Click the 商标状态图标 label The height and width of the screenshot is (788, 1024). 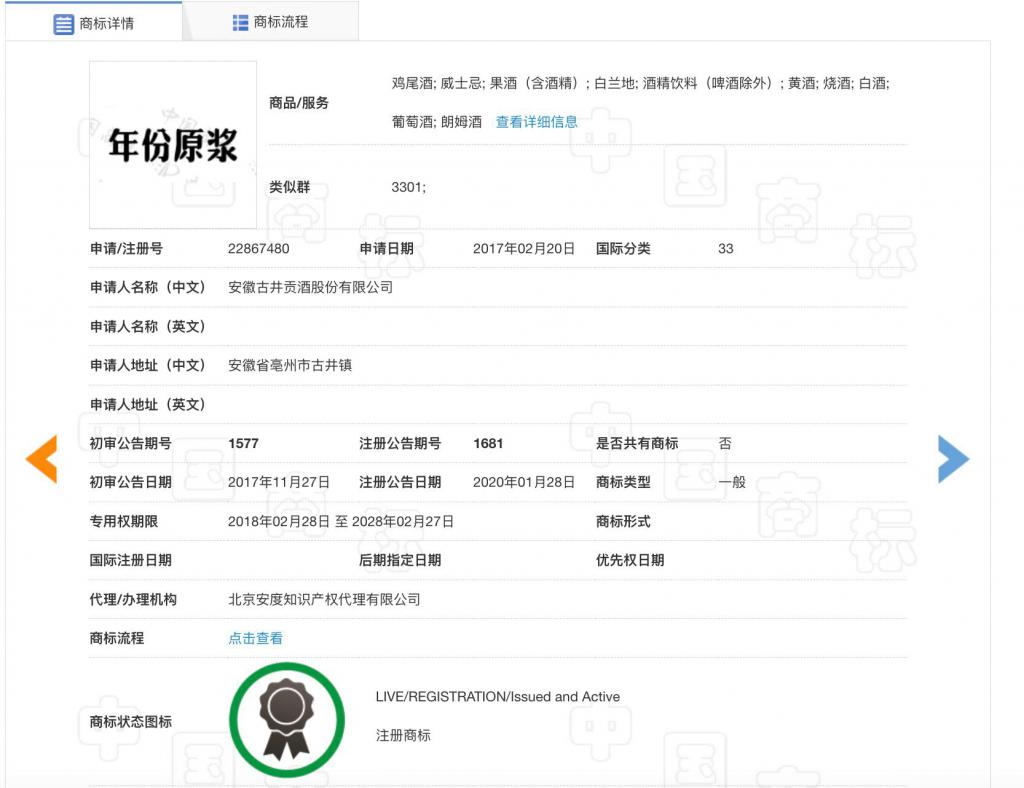pos(131,721)
